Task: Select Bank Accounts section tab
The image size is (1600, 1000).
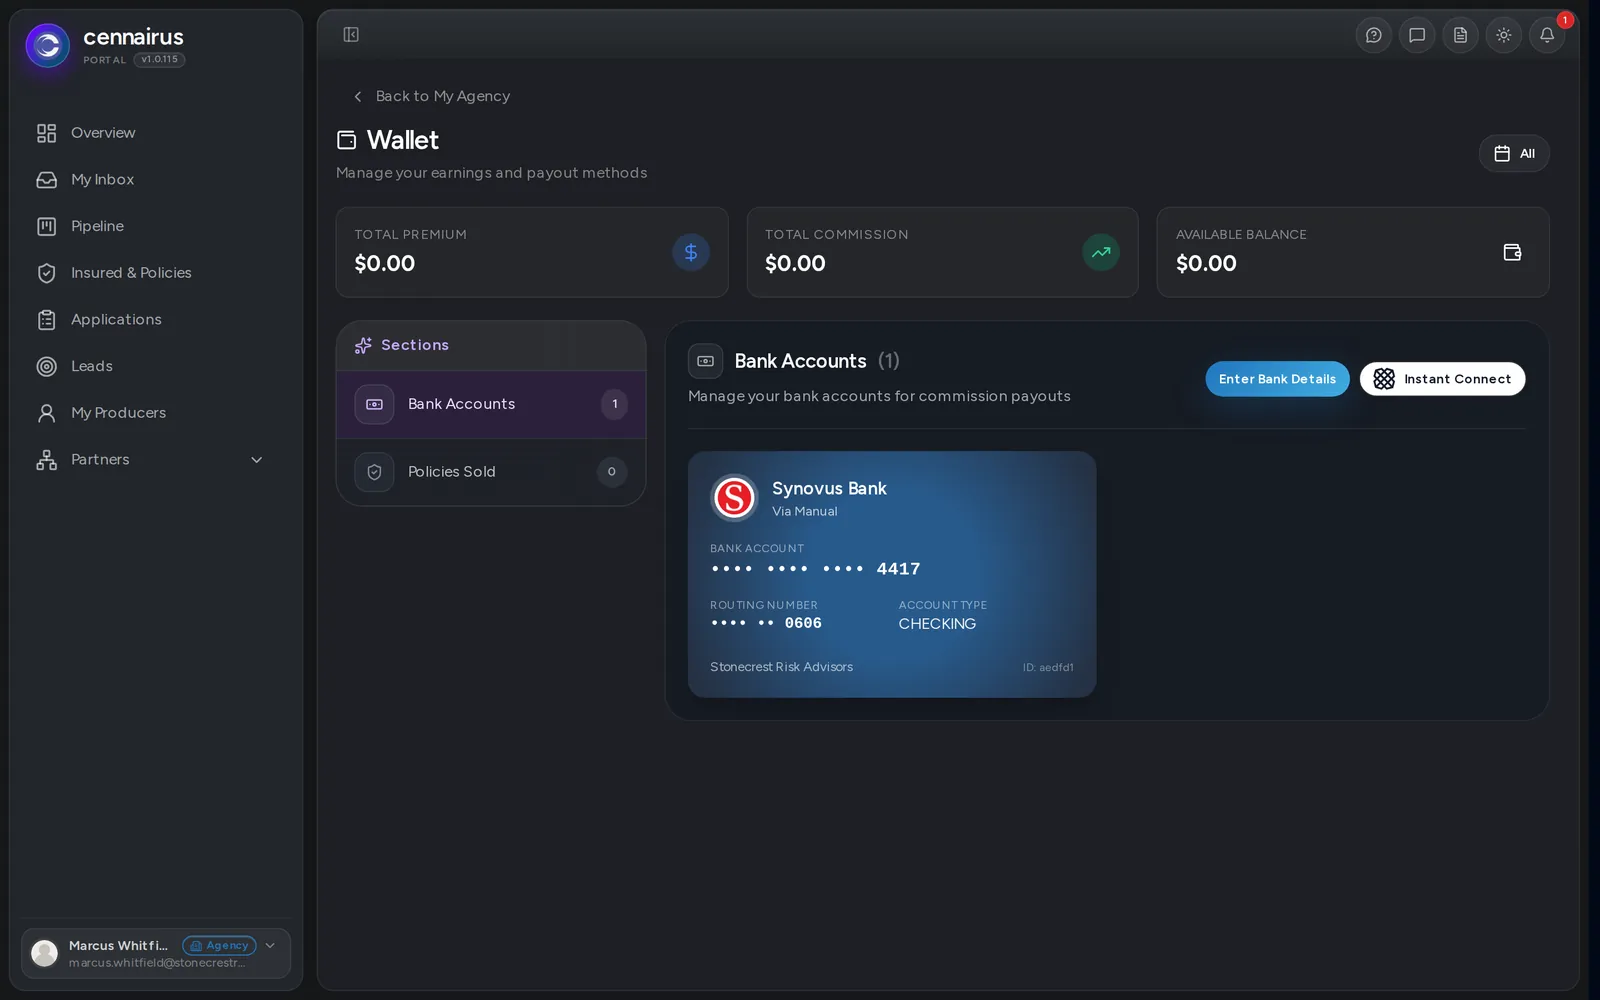Action: 491,404
